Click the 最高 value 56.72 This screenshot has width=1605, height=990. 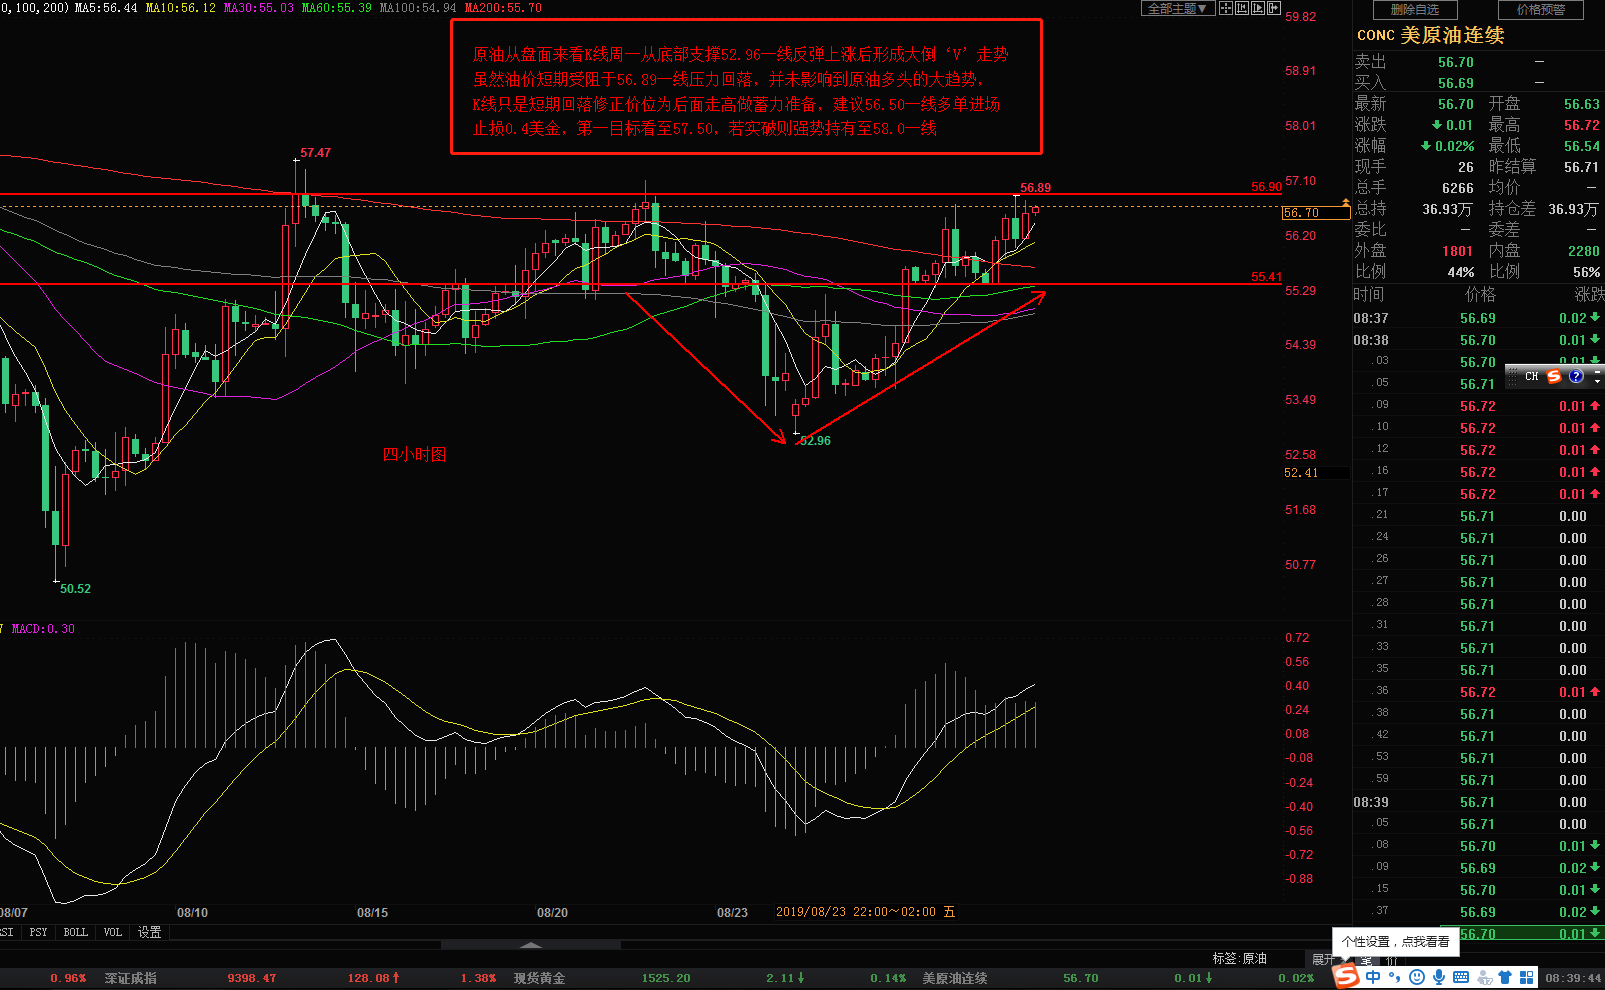pyautogui.click(x=1582, y=125)
